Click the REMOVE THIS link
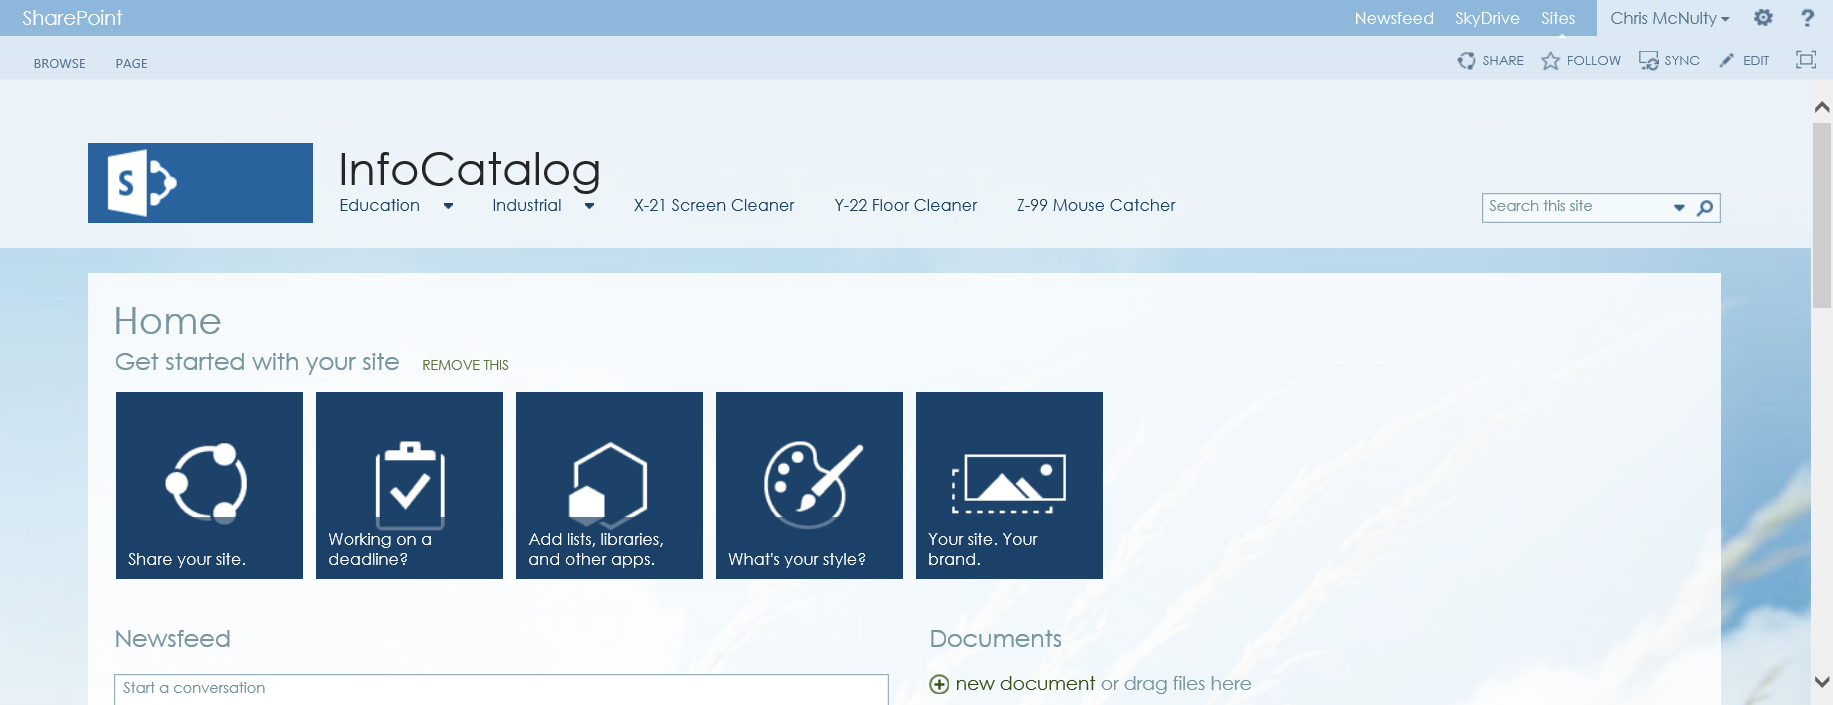1833x705 pixels. point(465,365)
